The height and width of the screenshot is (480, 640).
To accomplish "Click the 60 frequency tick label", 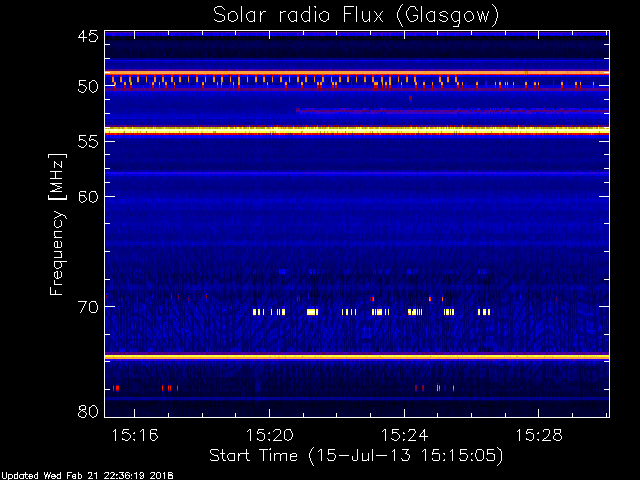I will [88, 197].
